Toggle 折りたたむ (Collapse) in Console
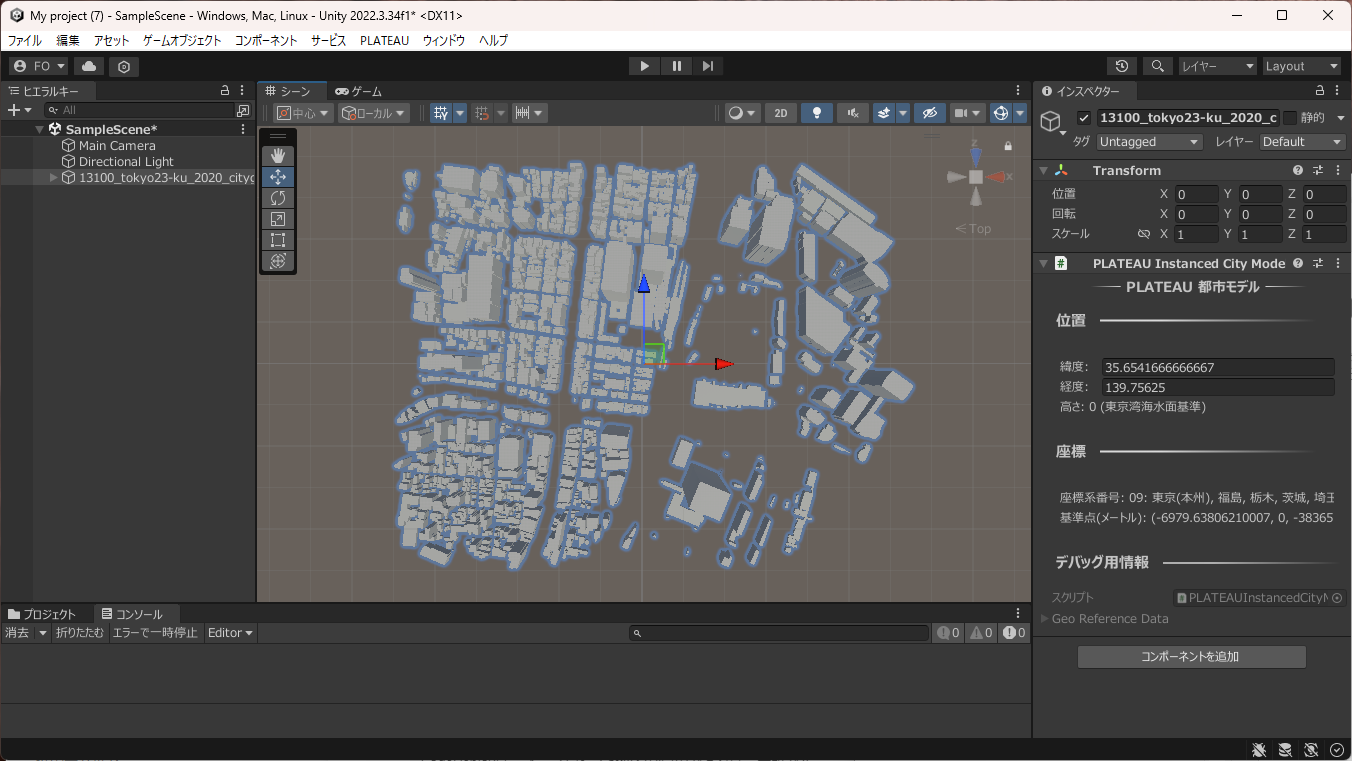 80,633
